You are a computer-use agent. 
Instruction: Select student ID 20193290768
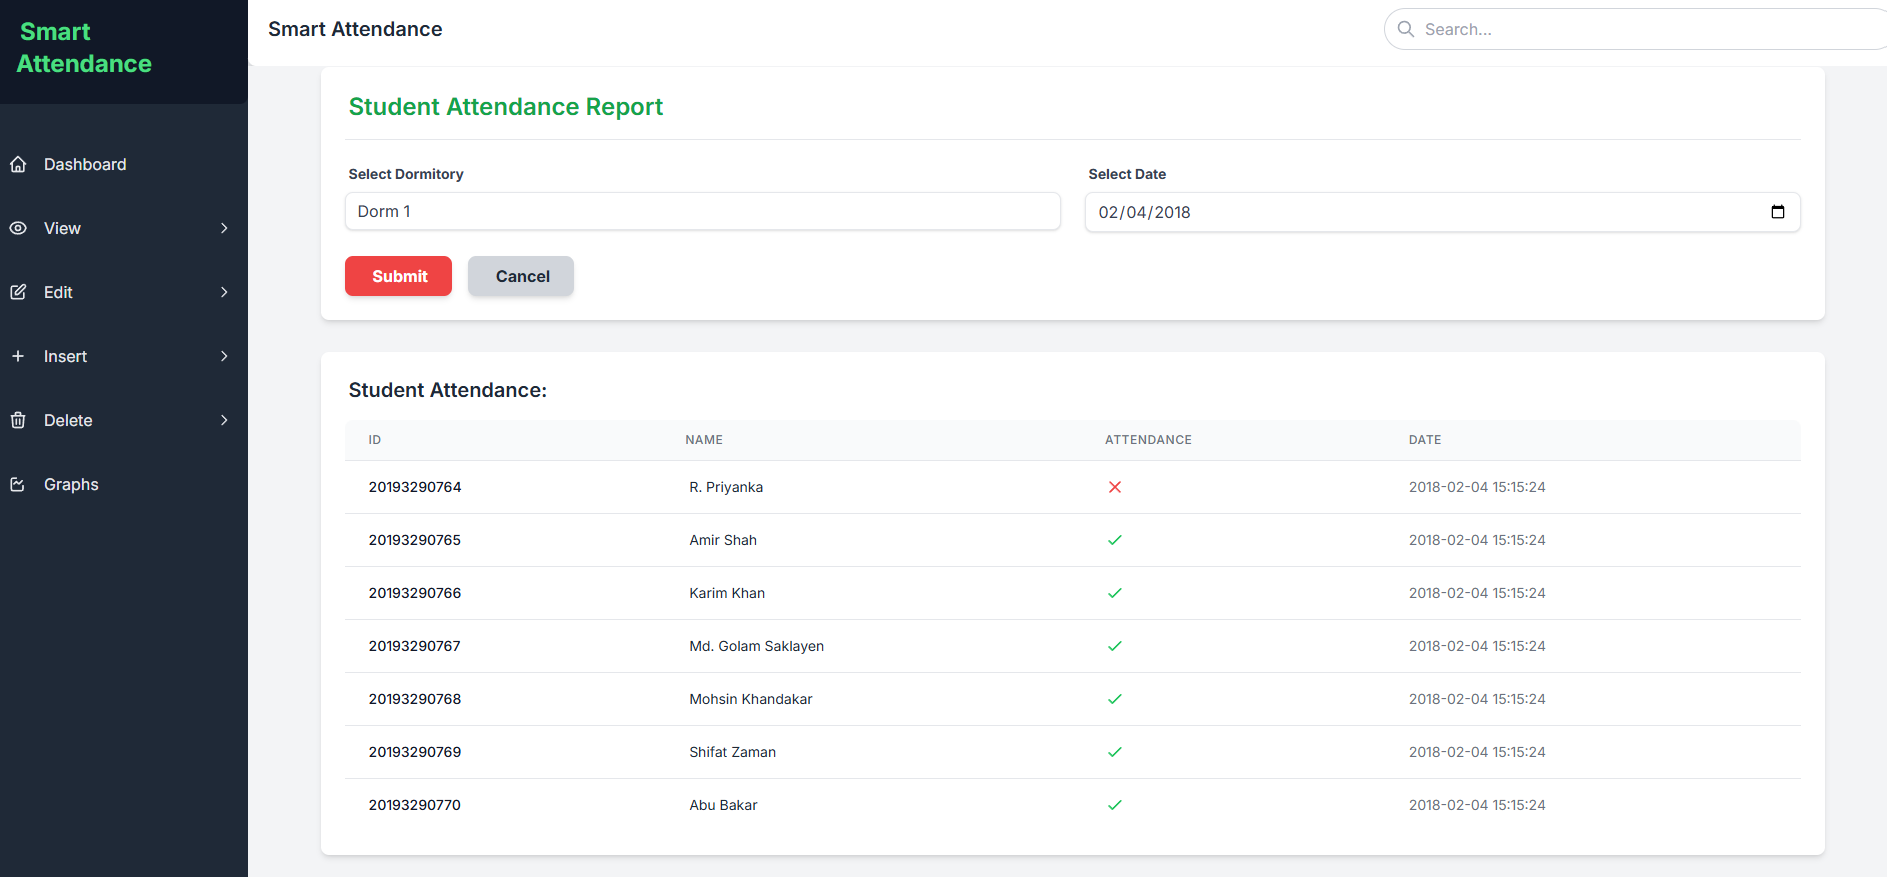click(415, 699)
